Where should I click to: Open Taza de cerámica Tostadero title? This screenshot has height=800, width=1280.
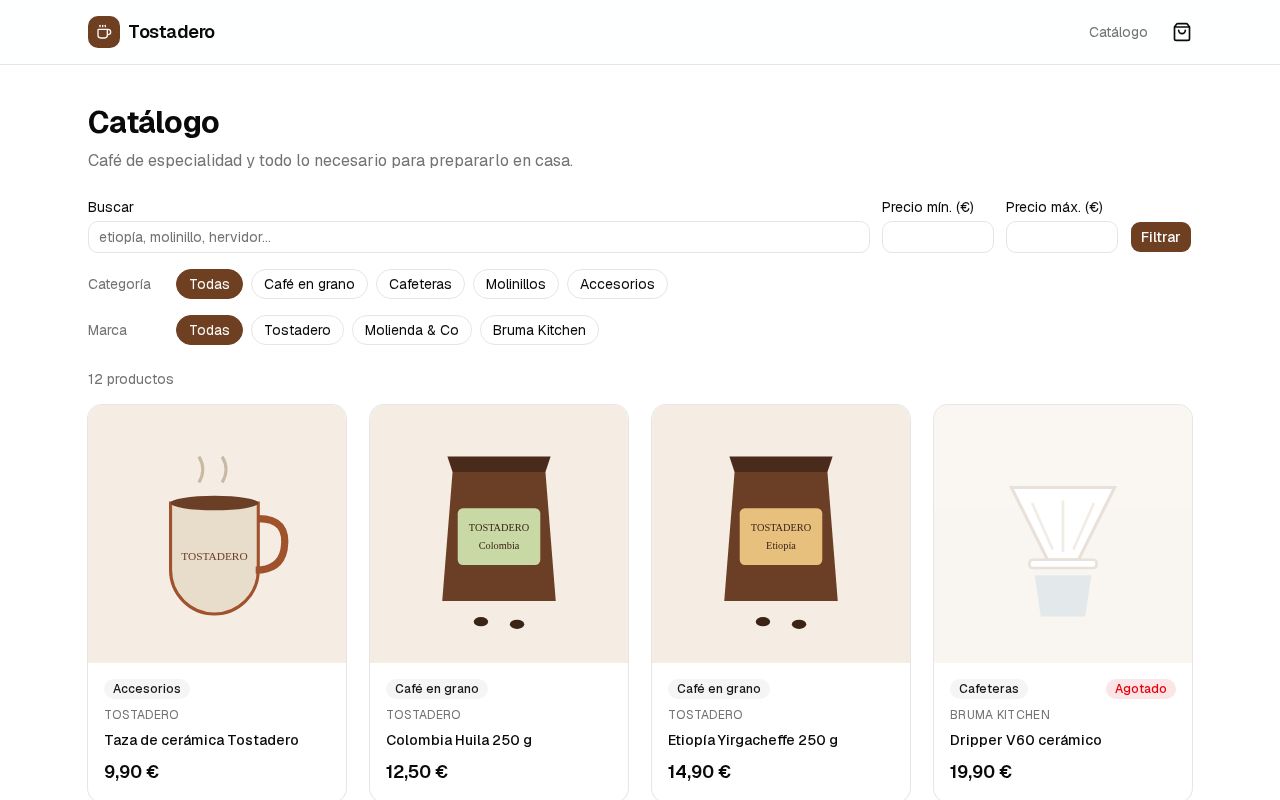tap(201, 740)
